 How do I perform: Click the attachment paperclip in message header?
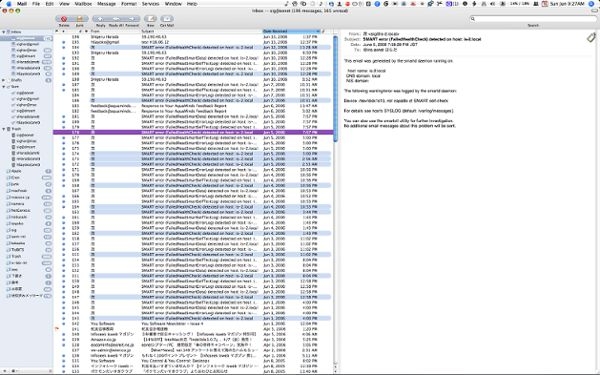click(x=591, y=37)
